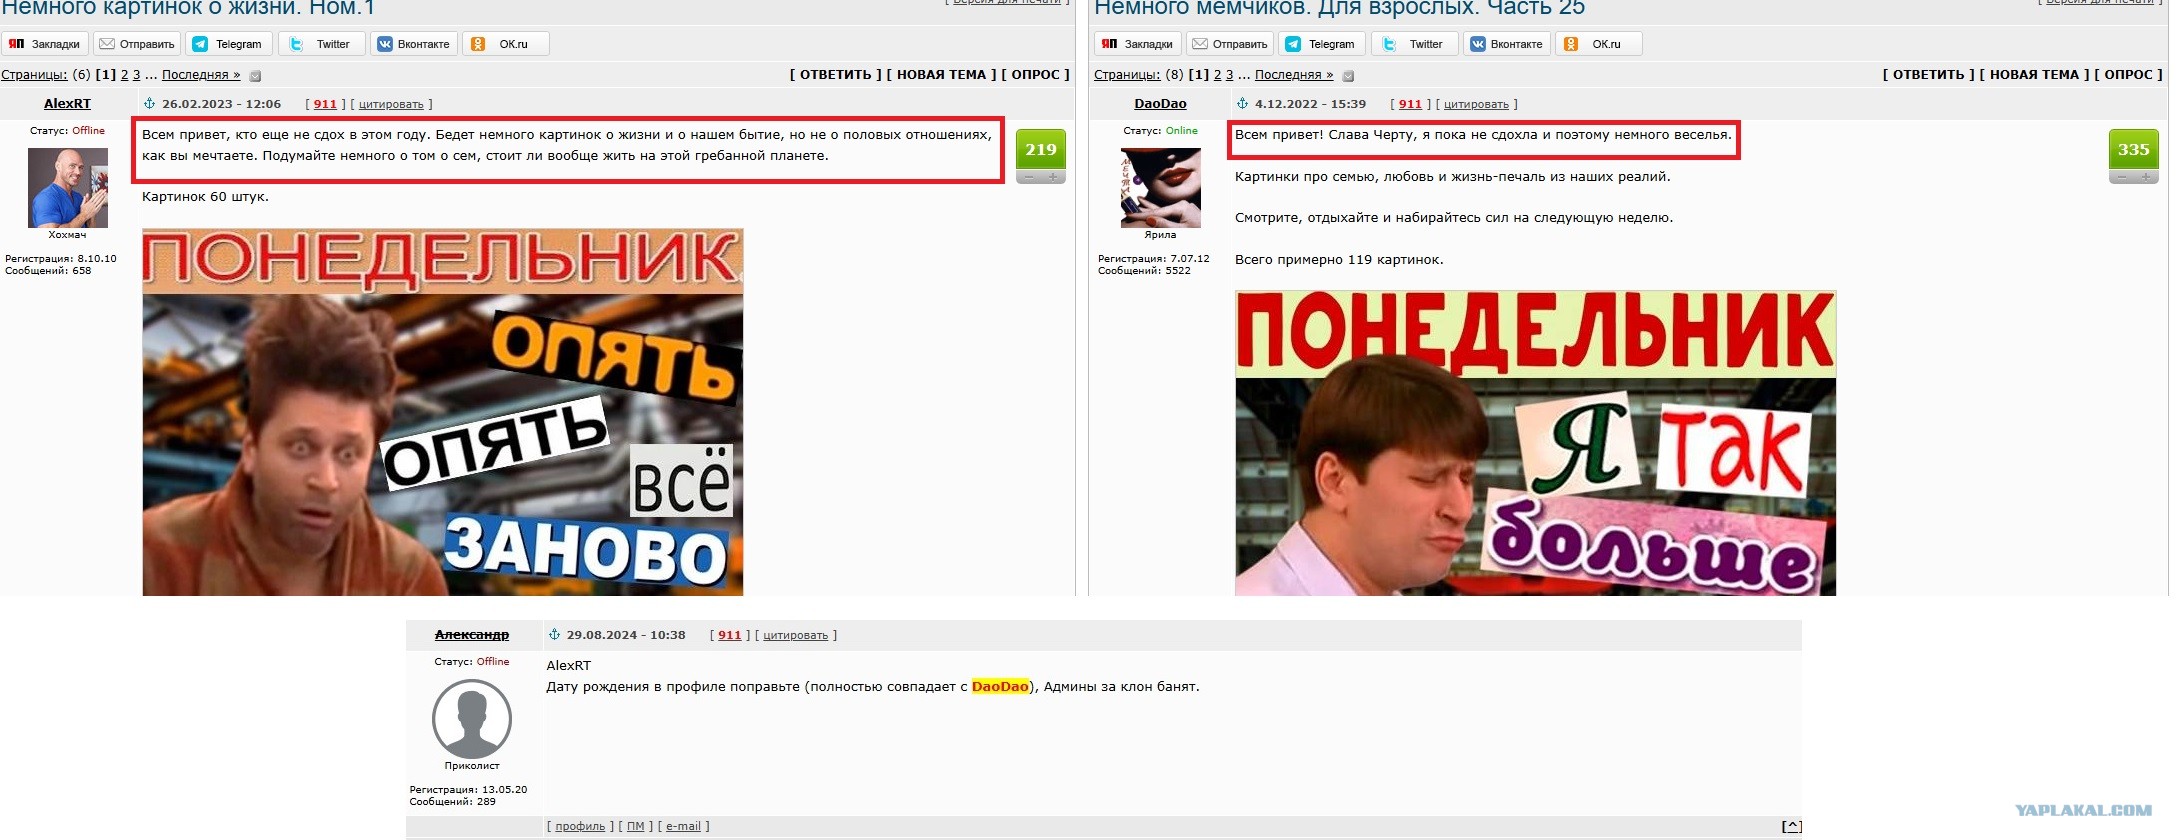Click Страницы link in DaoDao's thread
Viewport: 2178px width, 840px height.
pos(1127,75)
